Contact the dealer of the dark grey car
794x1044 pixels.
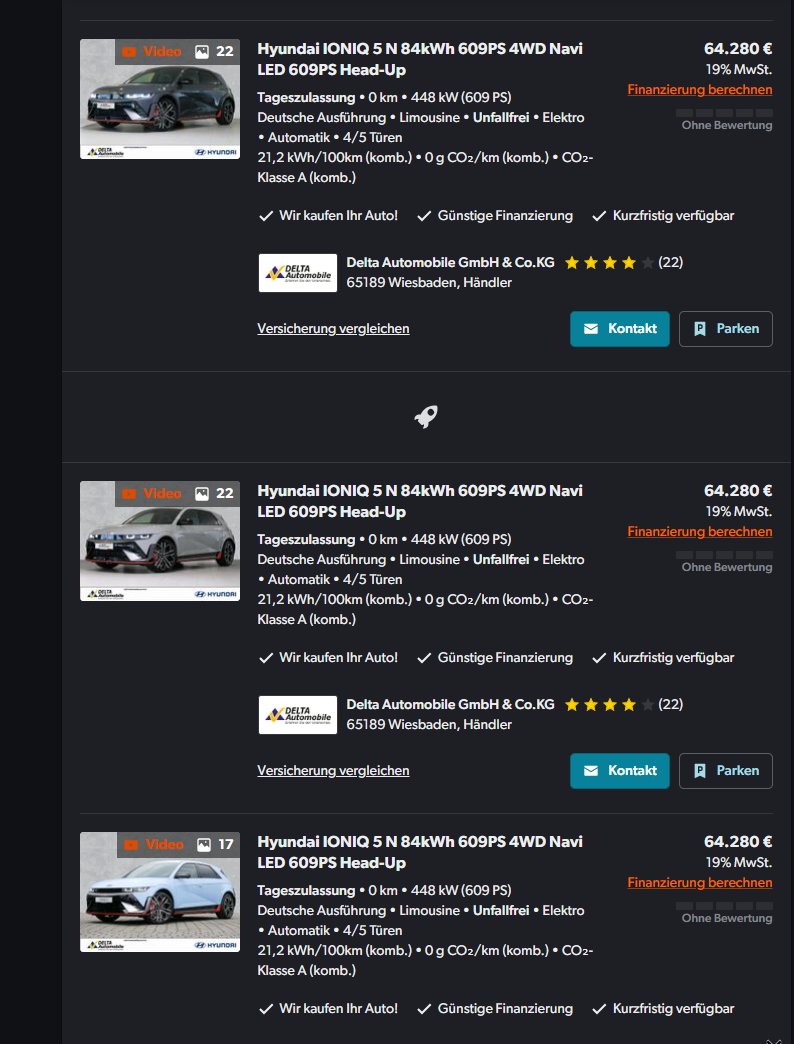[620, 329]
